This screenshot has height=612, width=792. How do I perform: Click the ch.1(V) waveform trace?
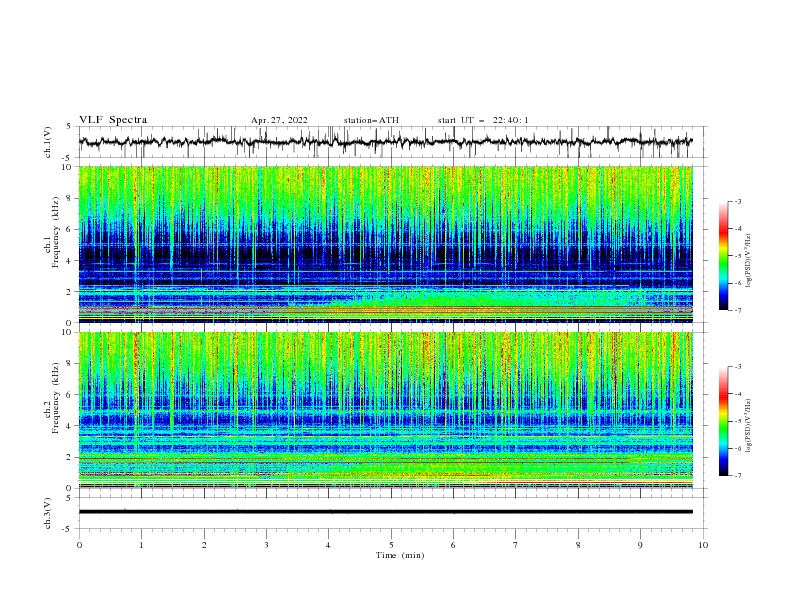pyautogui.click(x=386, y=141)
